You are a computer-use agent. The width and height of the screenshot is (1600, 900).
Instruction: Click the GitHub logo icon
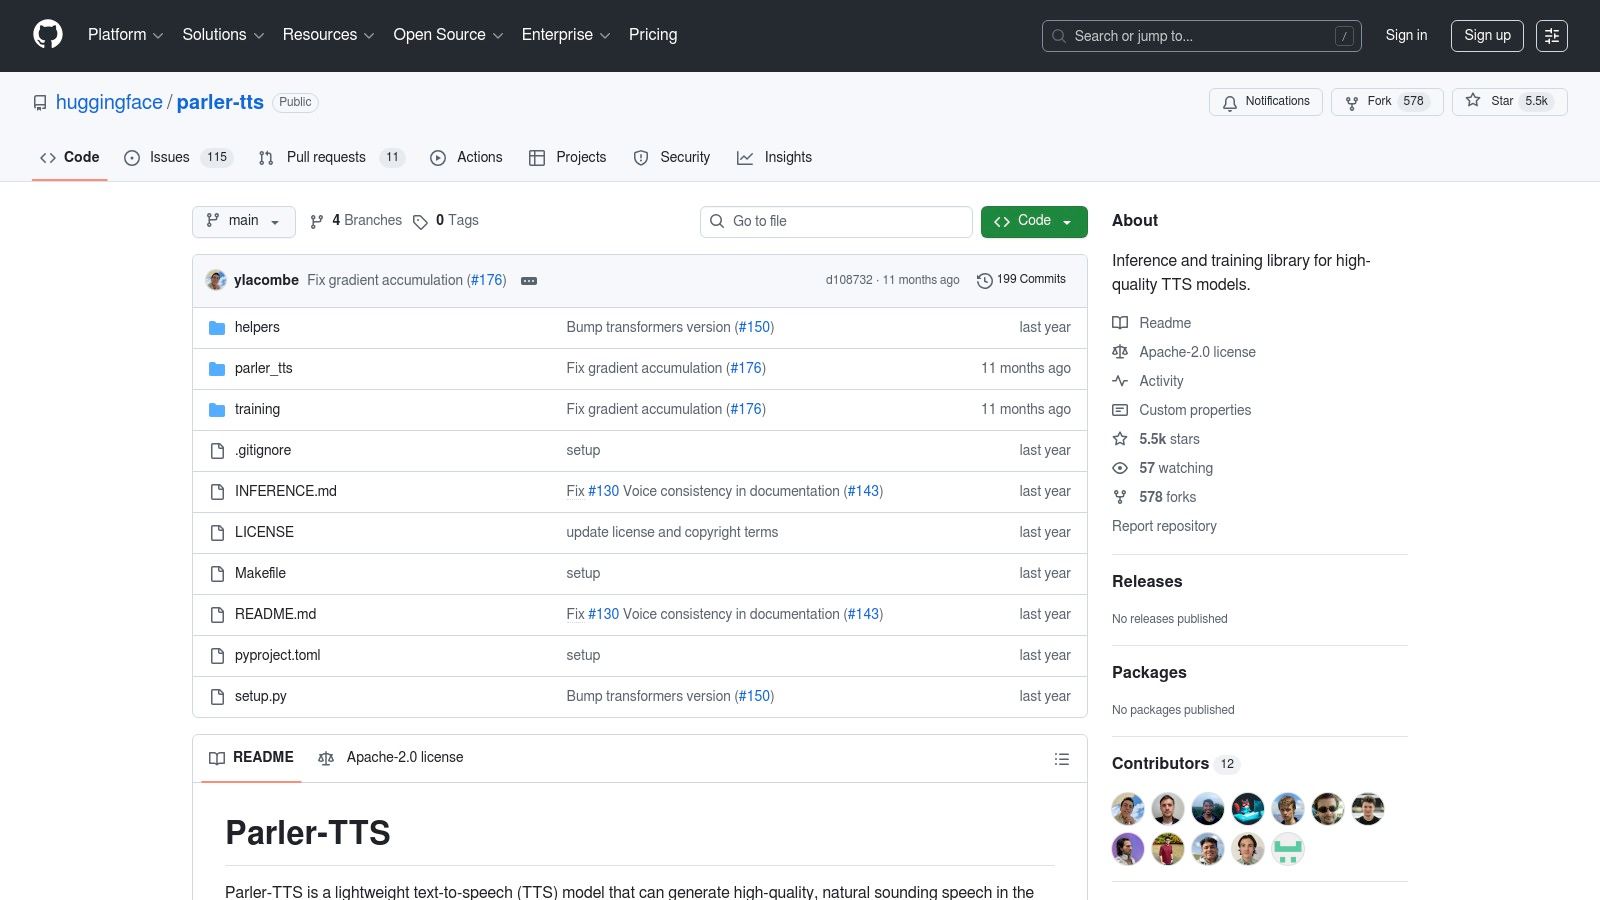47,35
